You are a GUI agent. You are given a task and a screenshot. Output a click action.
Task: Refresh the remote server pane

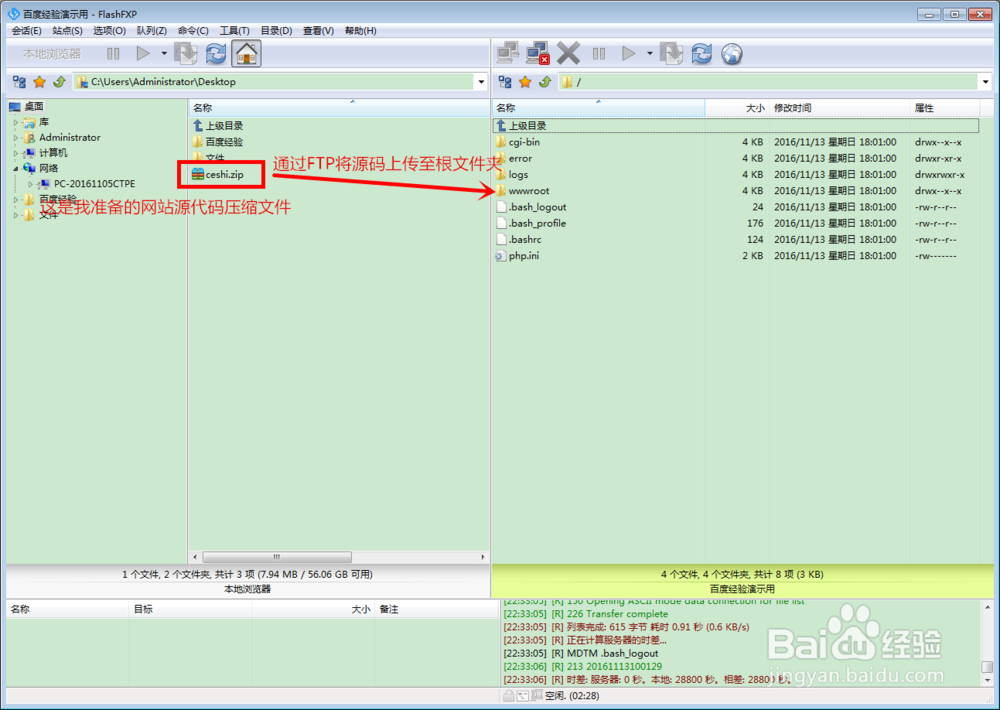click(702, 54)
